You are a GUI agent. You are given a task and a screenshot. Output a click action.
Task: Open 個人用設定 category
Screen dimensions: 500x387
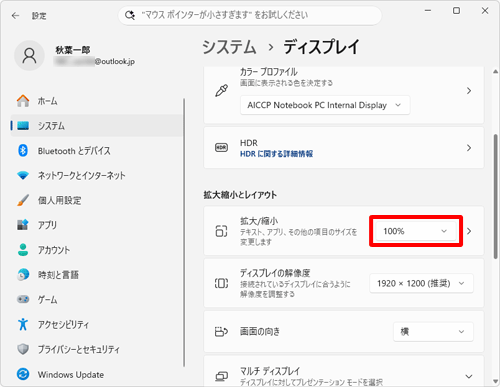point(97,200)
